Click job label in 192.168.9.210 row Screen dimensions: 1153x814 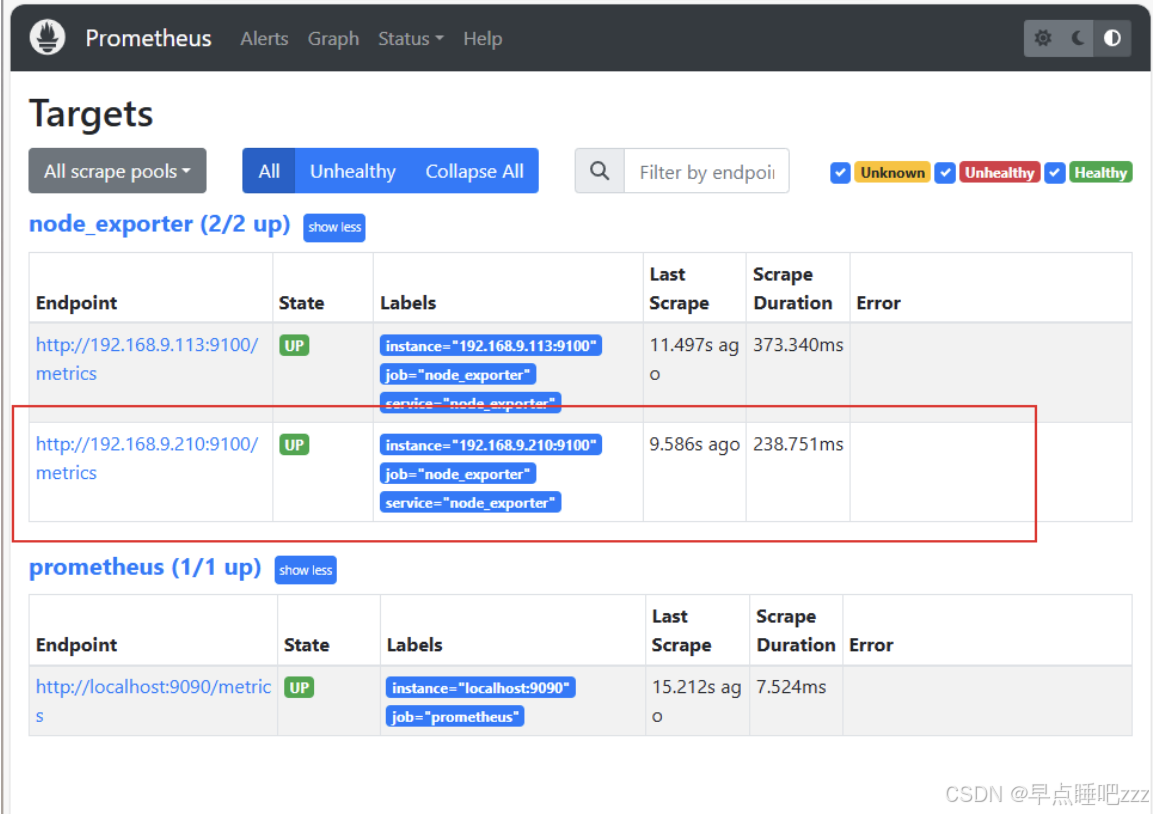click(457, 474)
